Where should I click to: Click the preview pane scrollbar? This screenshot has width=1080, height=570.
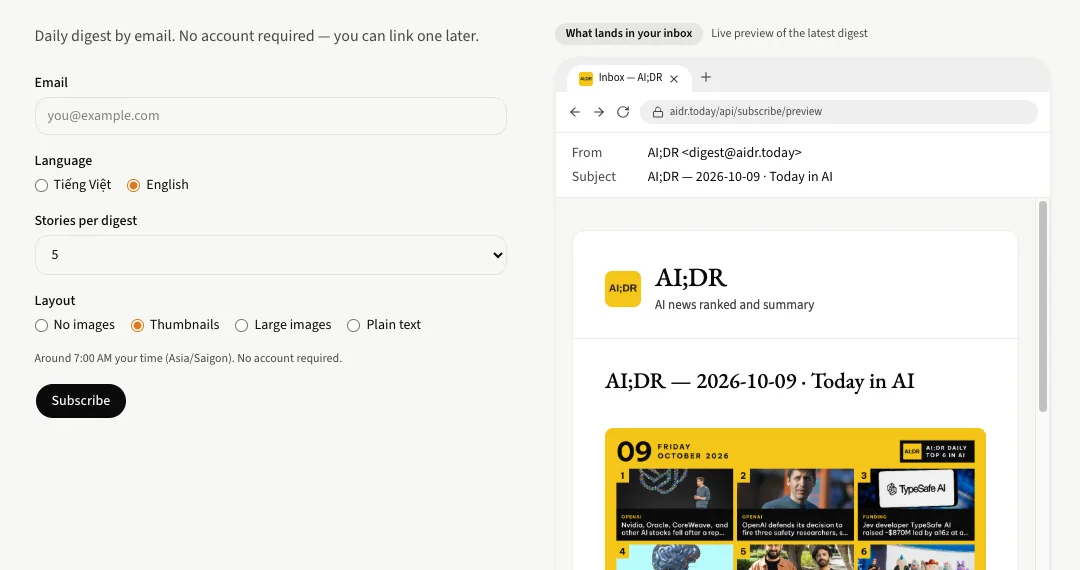[x=1043, y=306]
